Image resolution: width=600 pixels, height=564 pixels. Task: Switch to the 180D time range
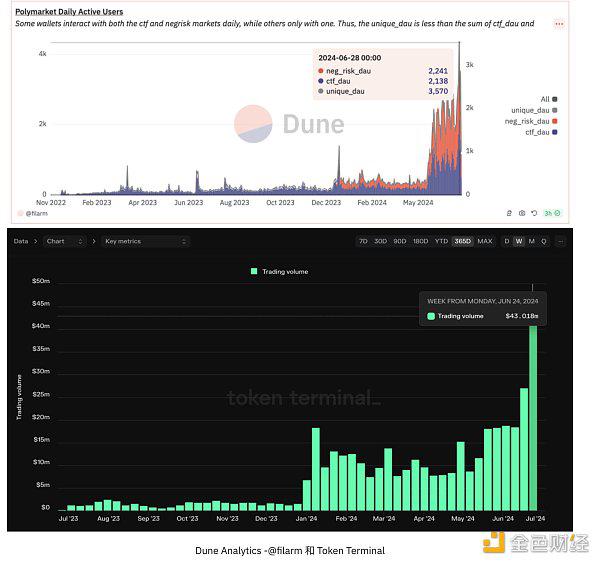(x=420, y=241)
